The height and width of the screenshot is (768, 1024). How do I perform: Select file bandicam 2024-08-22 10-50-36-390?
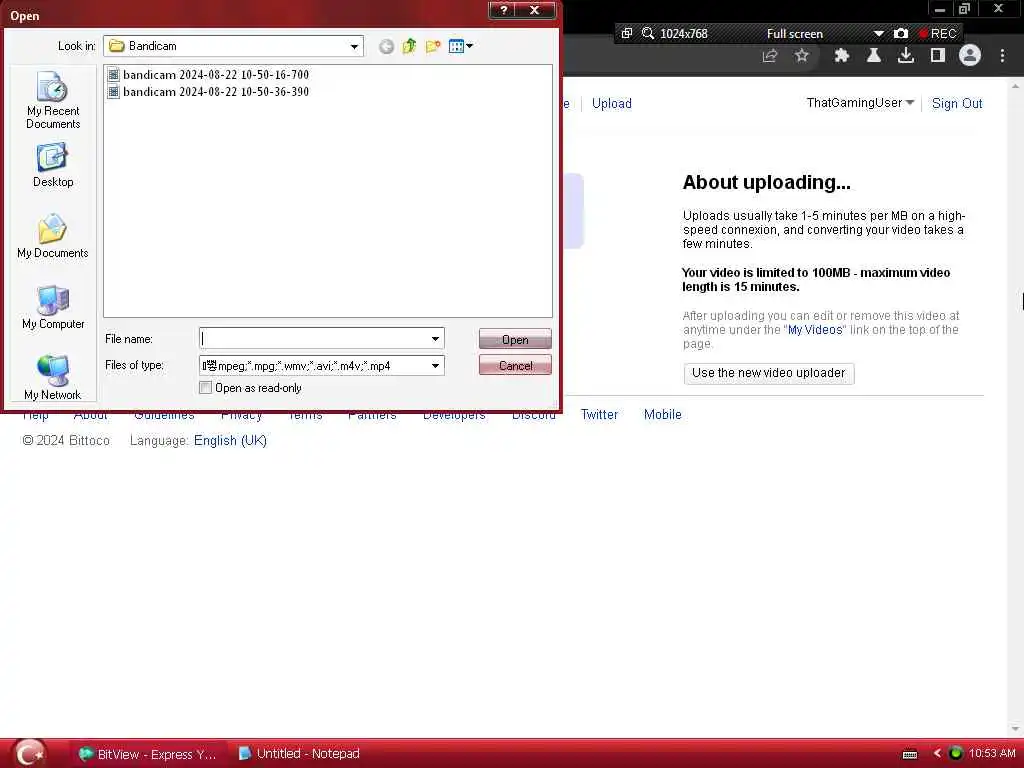[208, 92]
